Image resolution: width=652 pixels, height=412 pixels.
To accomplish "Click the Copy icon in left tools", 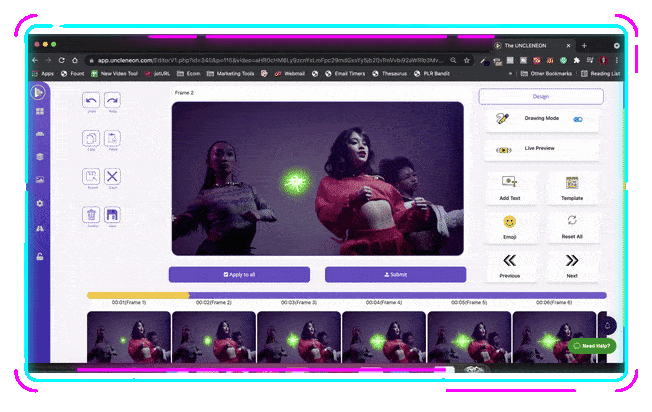I will 91,138.
